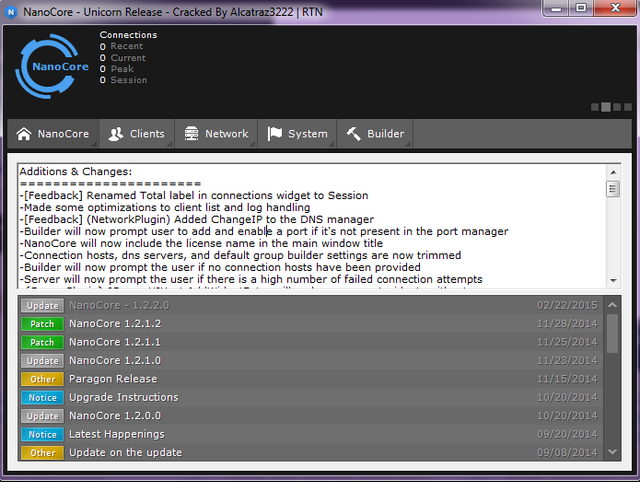Click the date 11/25/2014
Viewport: 640px width, 482px height.
pyautogui.click(x=567, y=342)
